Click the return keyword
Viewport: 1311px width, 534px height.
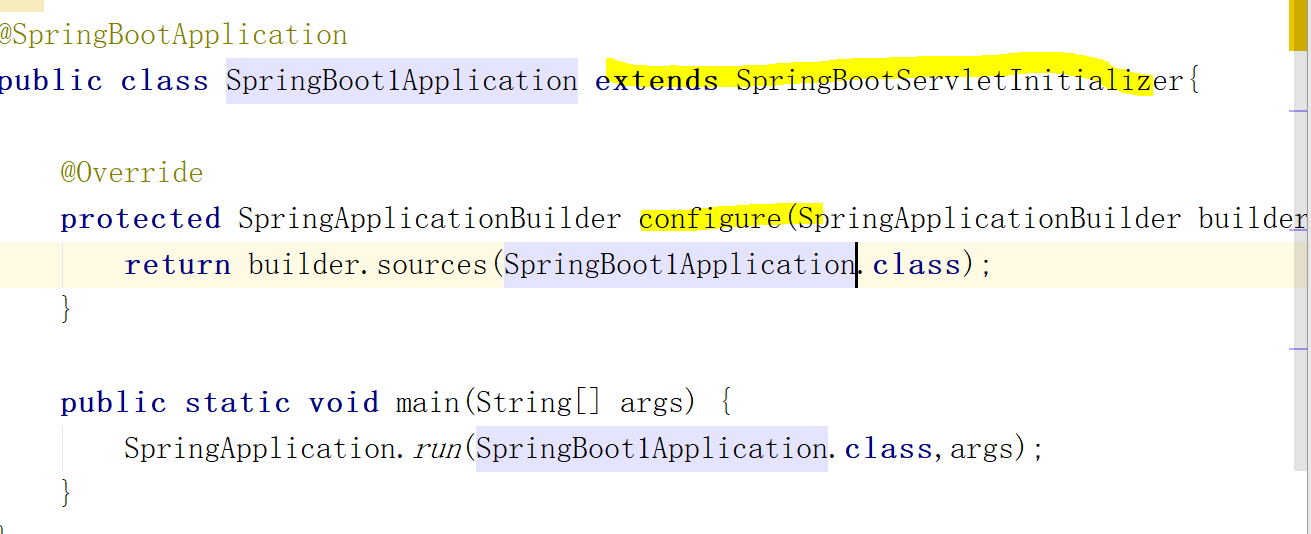[x=177, y=265]
